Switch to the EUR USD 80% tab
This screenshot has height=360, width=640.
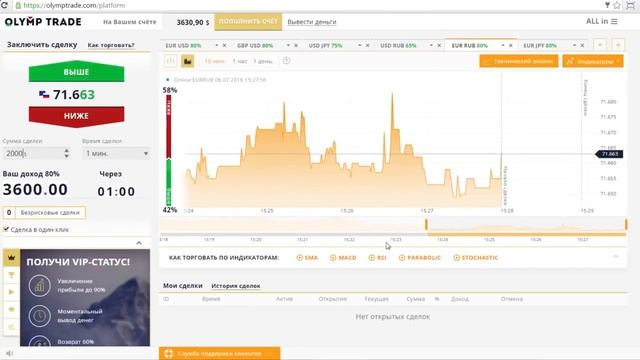point(183,45)
